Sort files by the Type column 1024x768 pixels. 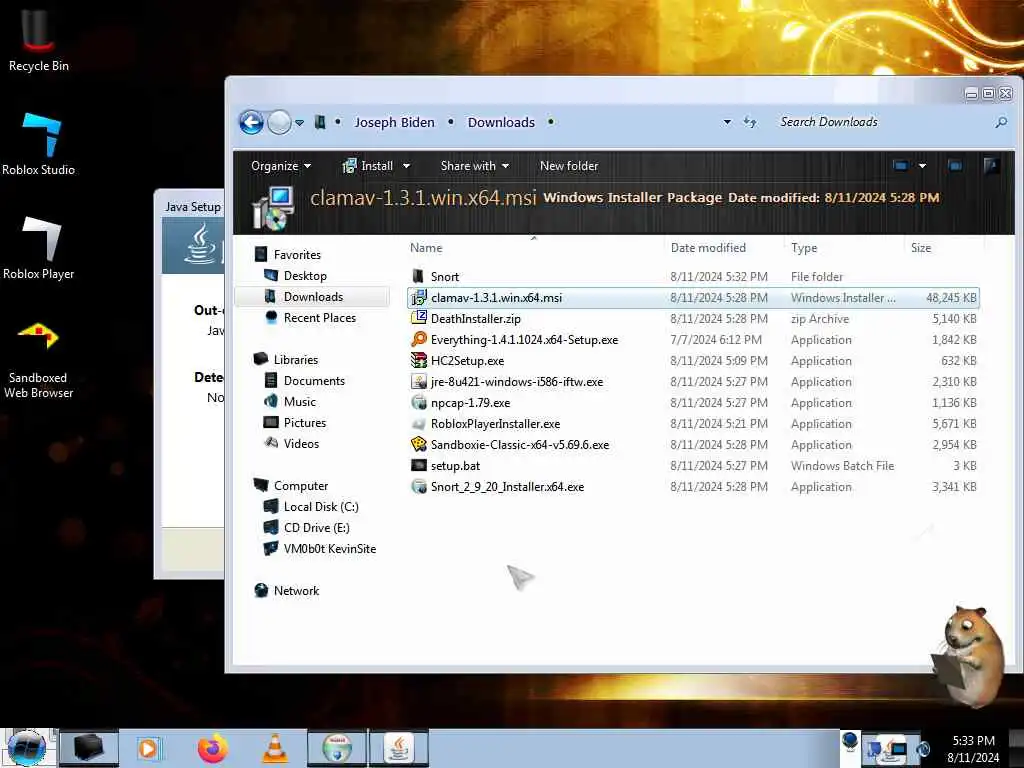tap(804, 248)
